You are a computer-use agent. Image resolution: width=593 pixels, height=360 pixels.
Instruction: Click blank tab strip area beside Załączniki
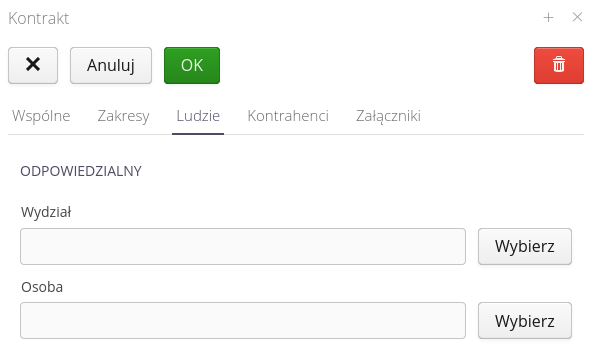[x=505, y=116]
